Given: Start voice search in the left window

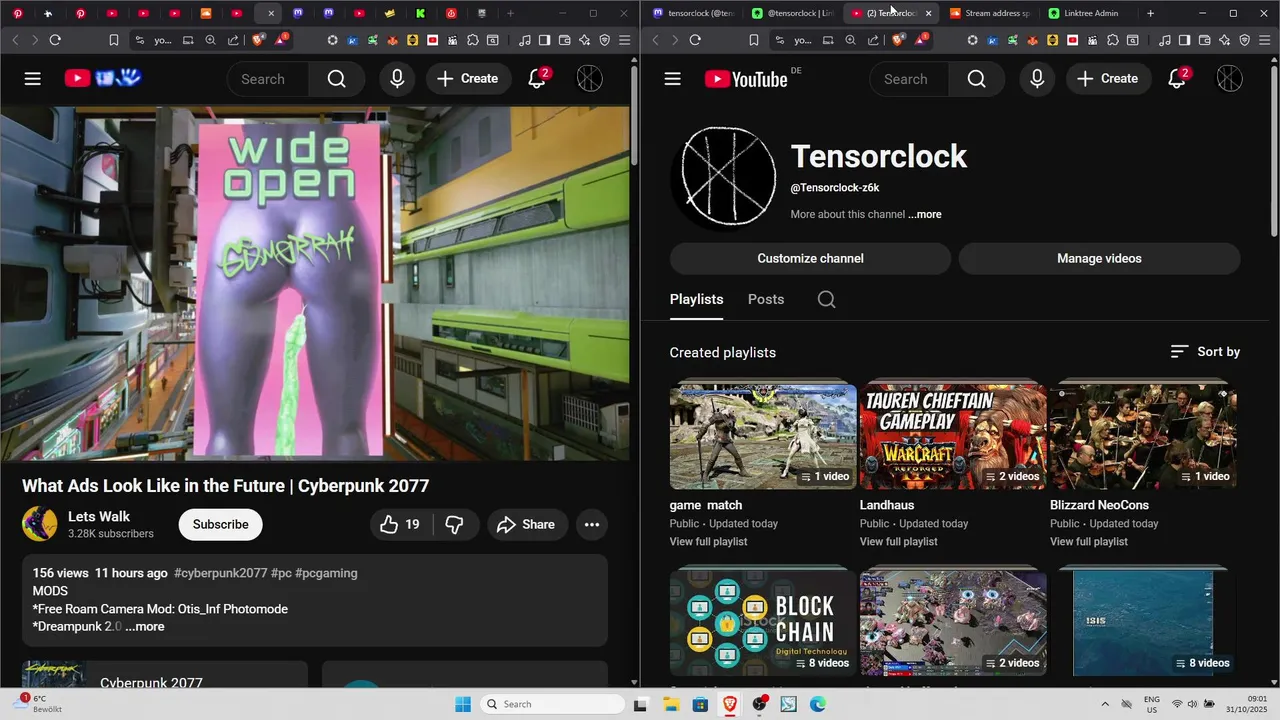Looking at the screenshot, I should (x=397, y=79).
